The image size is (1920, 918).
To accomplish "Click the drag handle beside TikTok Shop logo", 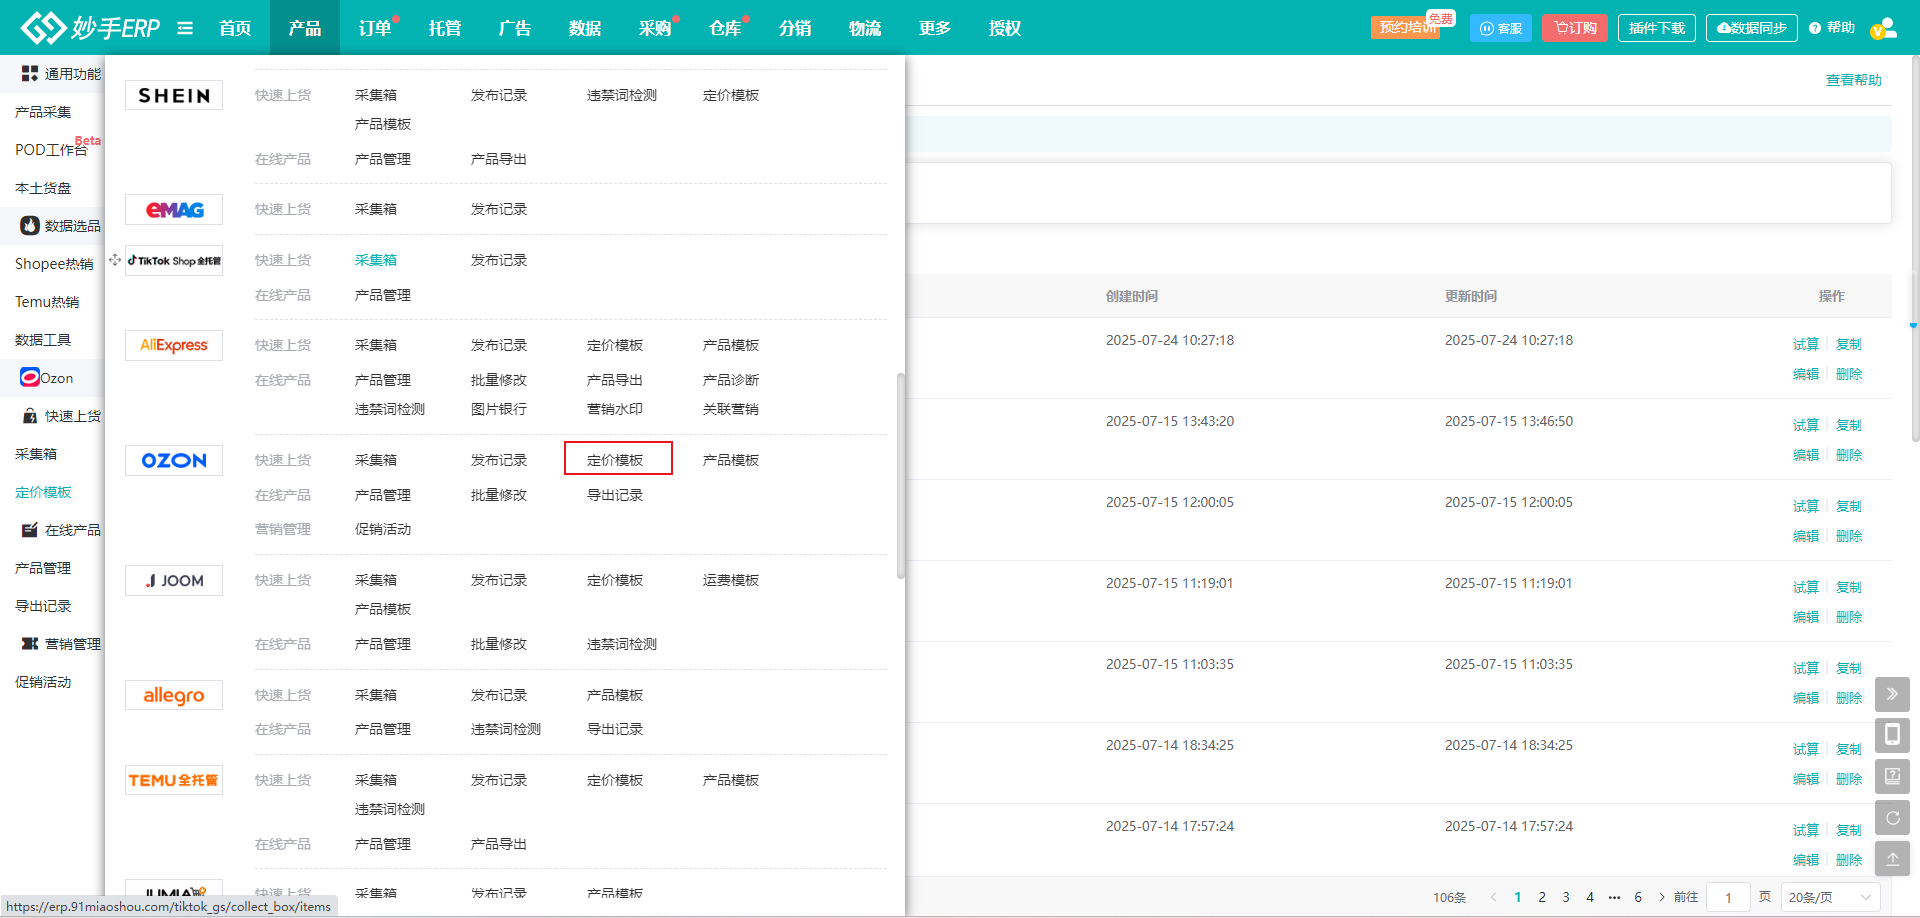I will point(115,260).
